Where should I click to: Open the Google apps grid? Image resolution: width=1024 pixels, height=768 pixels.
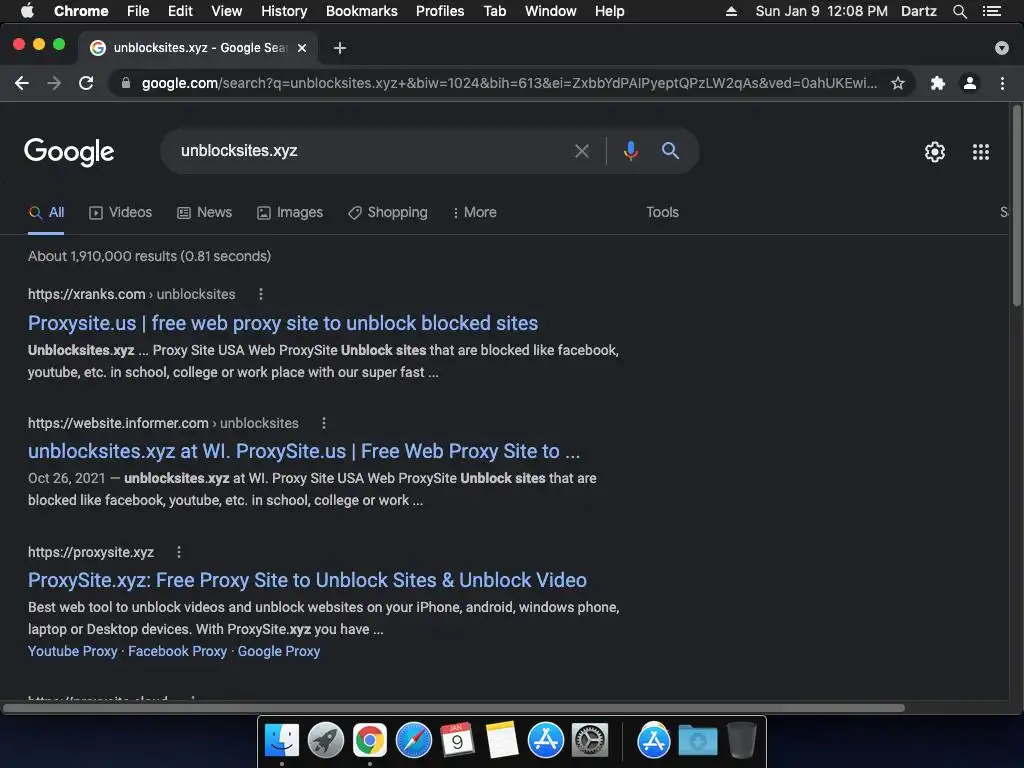pyautogui.click(x=980, y=152)
